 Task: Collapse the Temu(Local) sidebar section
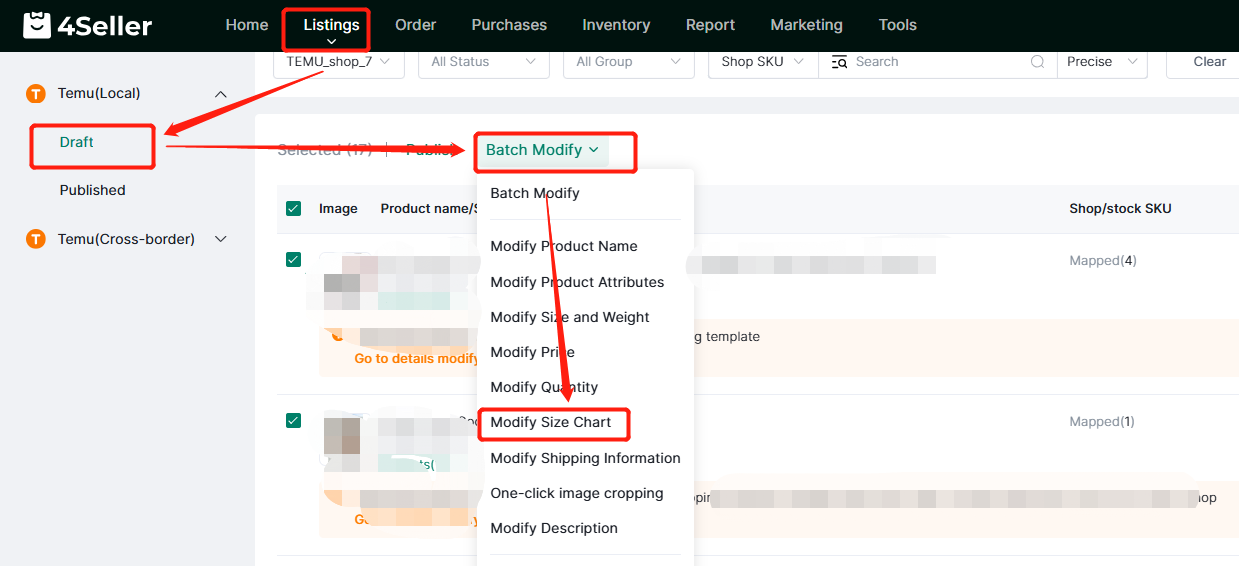(221, 94)
